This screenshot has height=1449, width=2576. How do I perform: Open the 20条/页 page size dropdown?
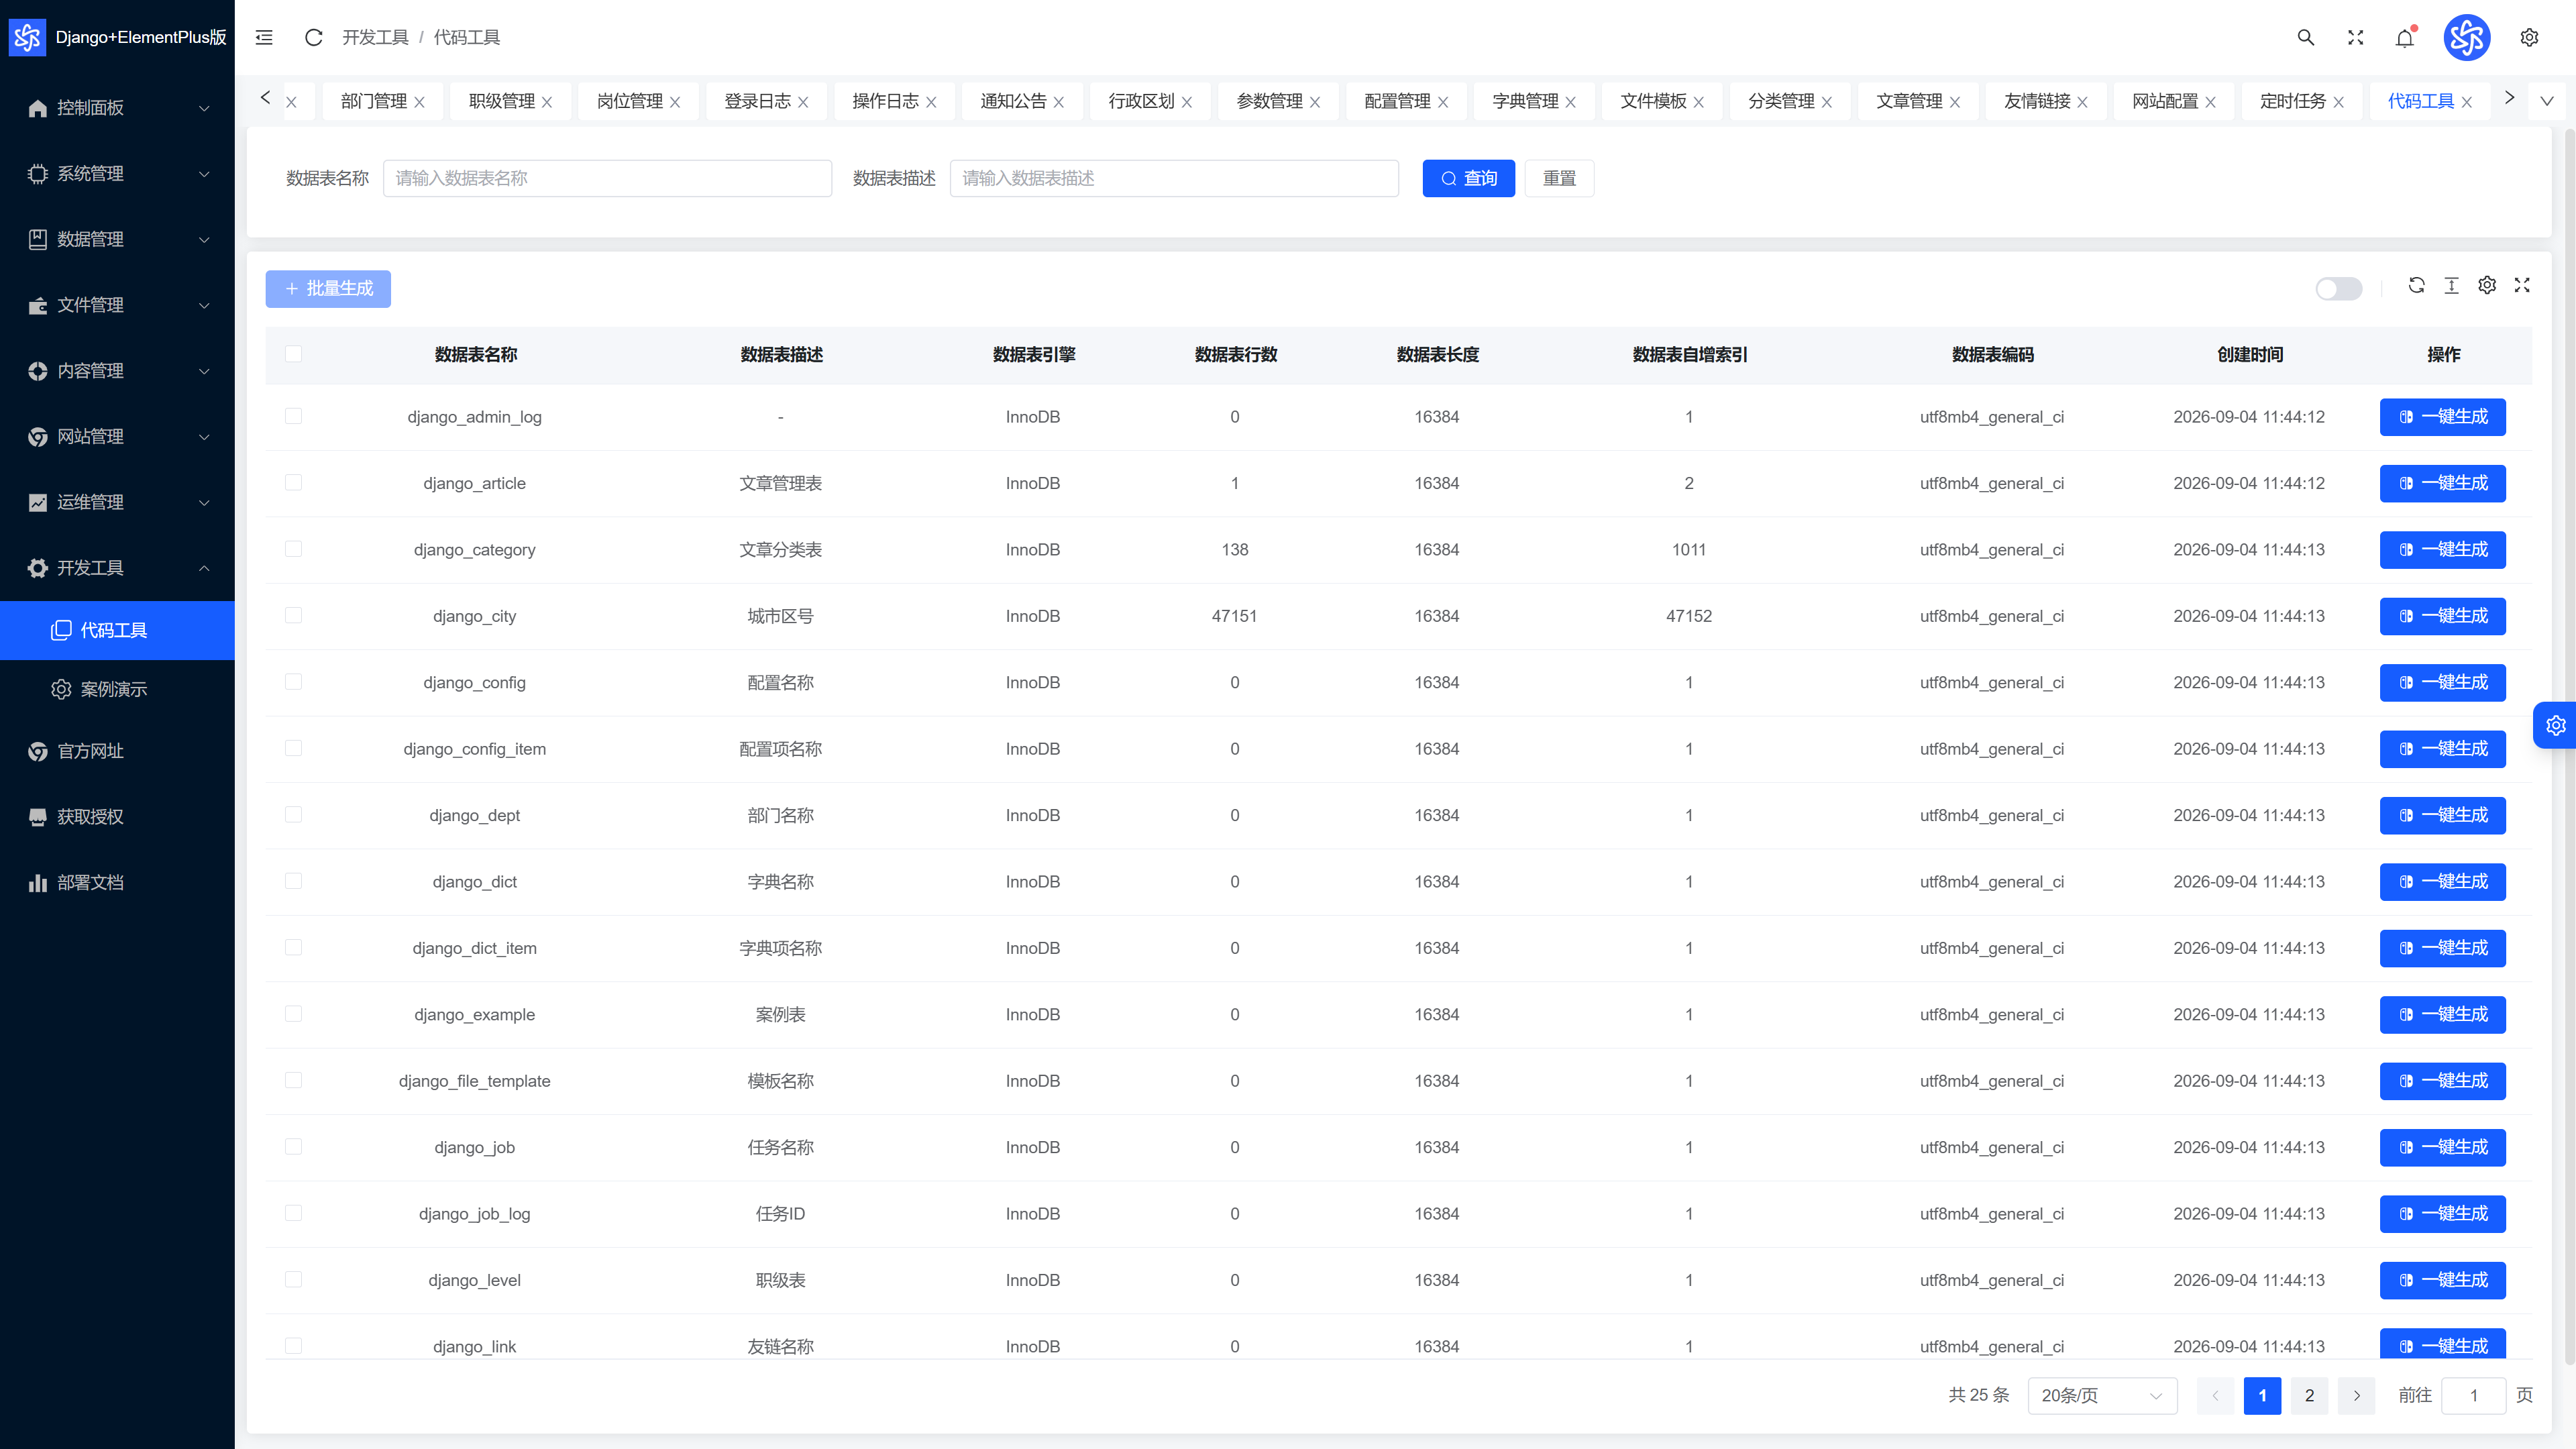2102,1395
